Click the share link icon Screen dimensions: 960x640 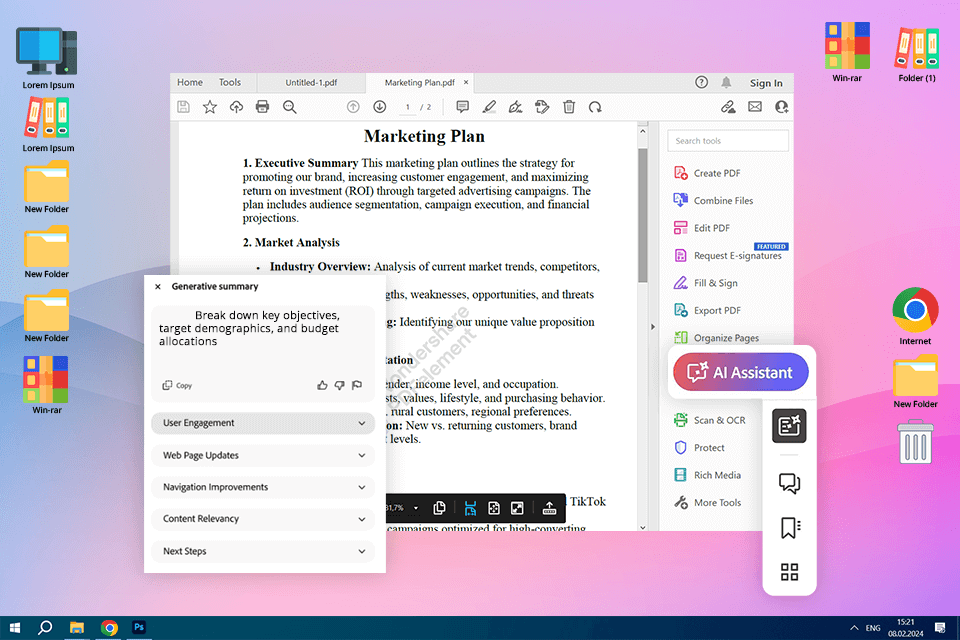click(x=728, y=107)
